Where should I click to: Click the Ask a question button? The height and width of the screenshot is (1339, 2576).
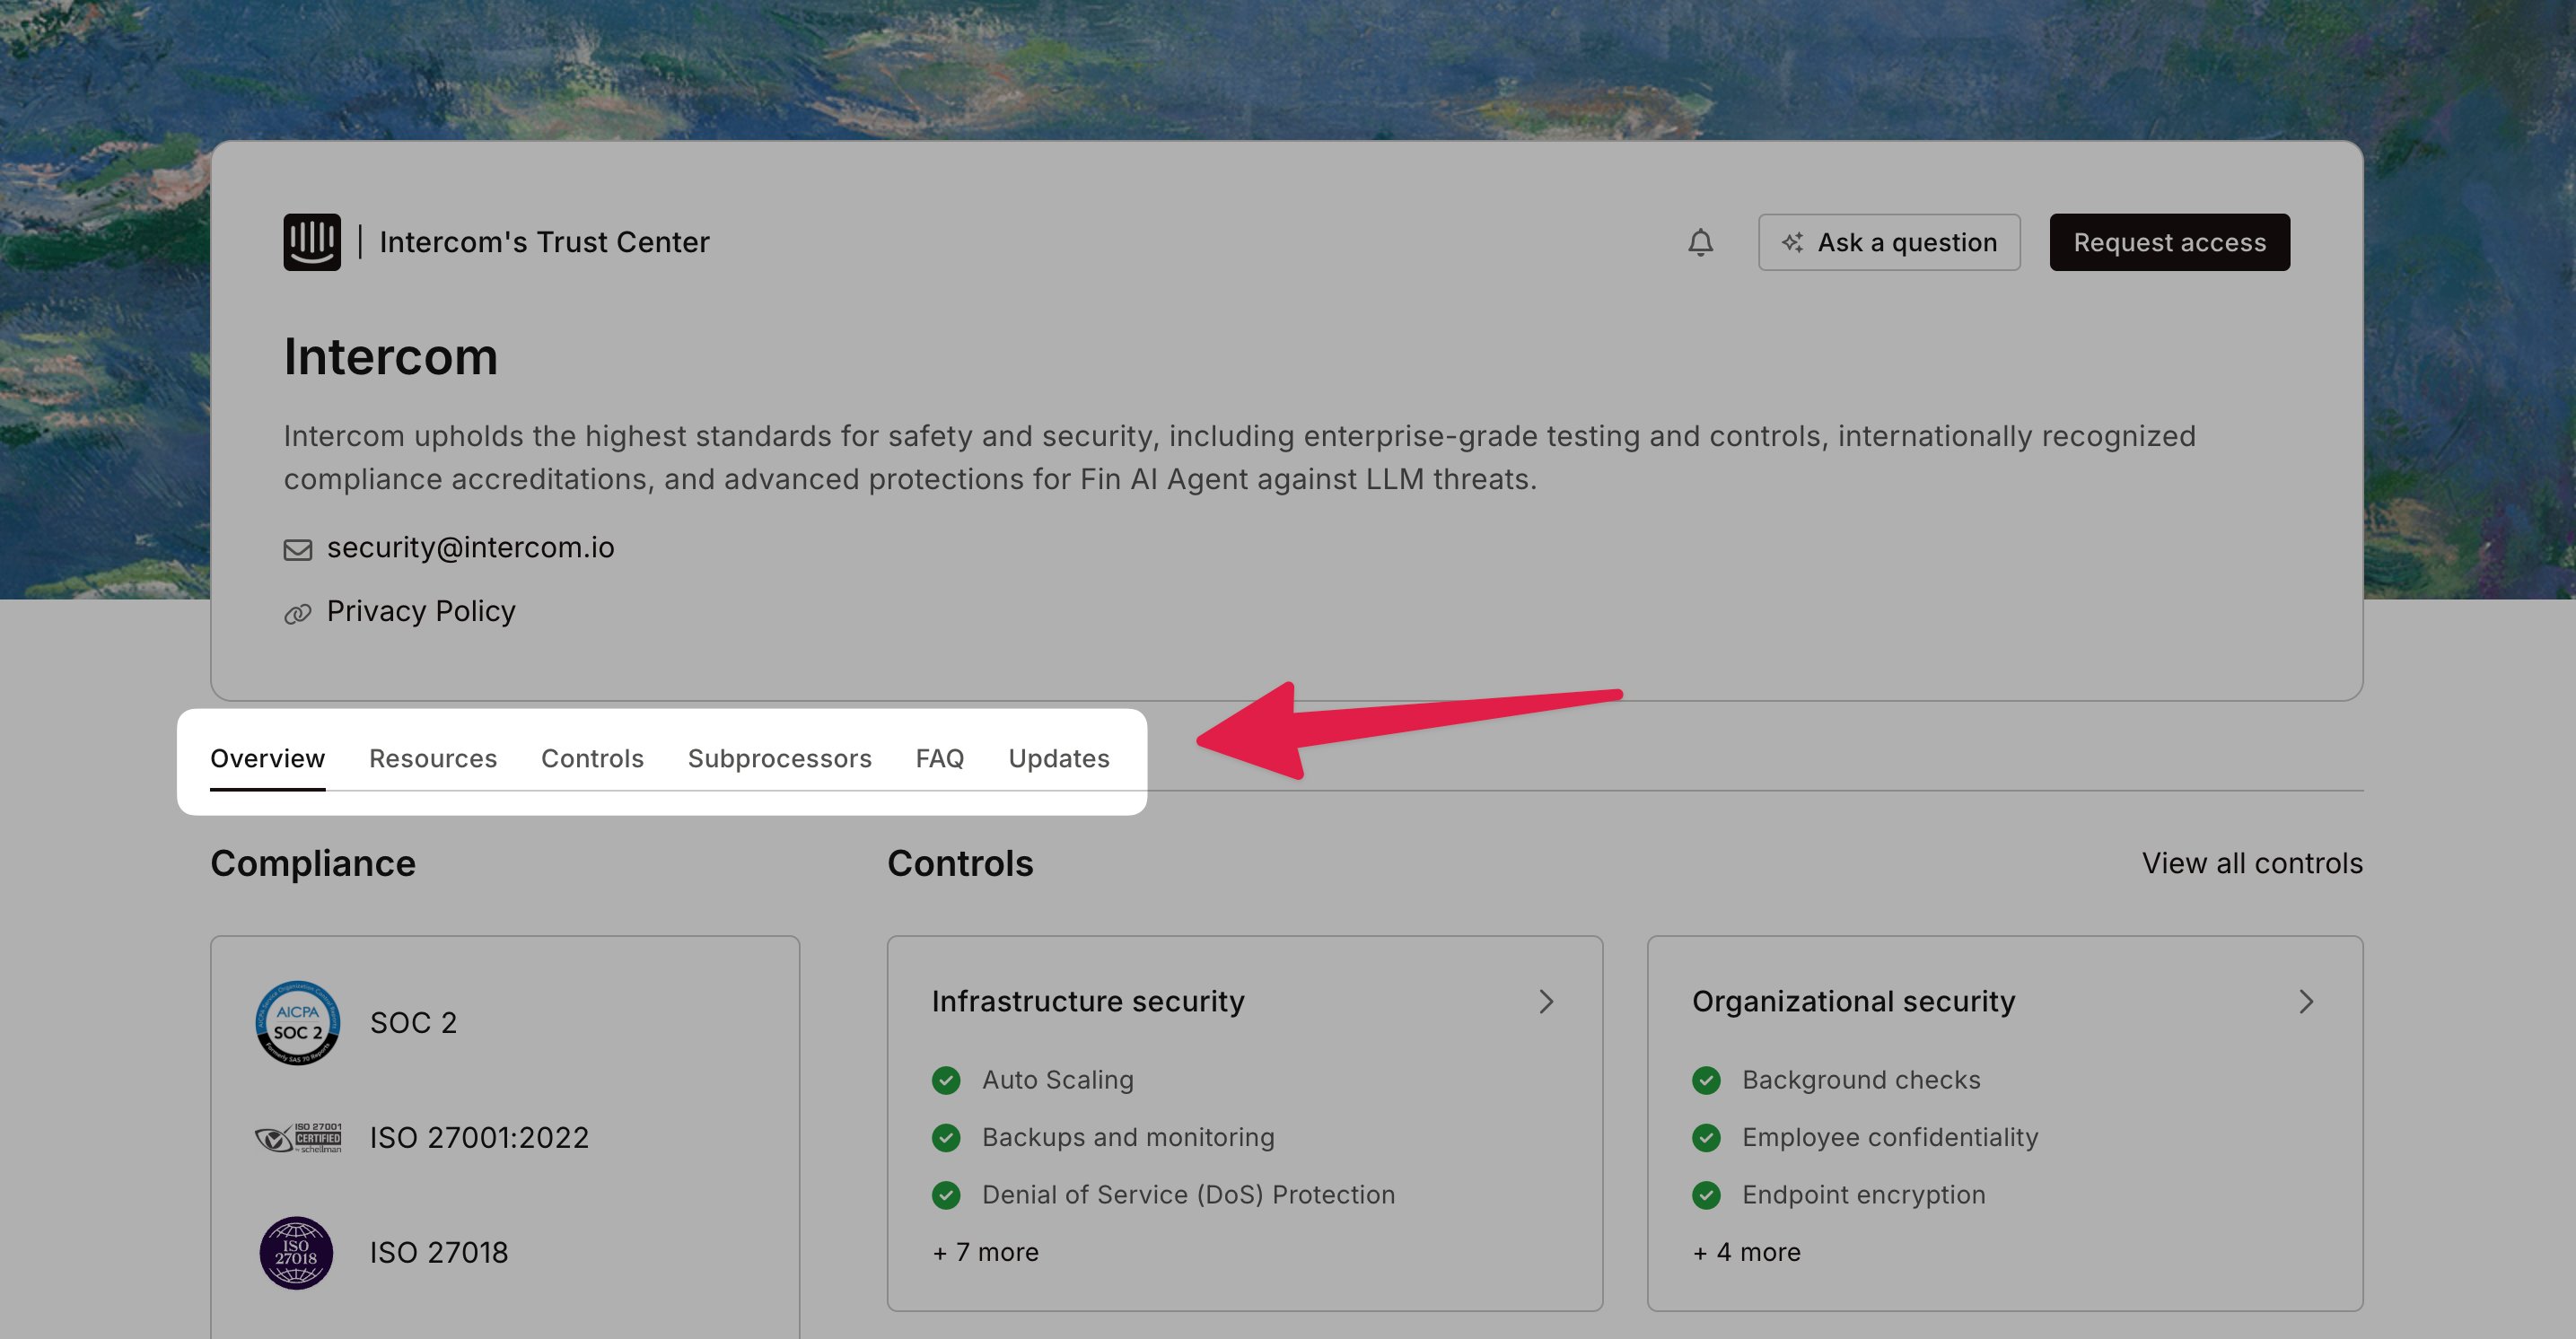(x=1889, y=242)
